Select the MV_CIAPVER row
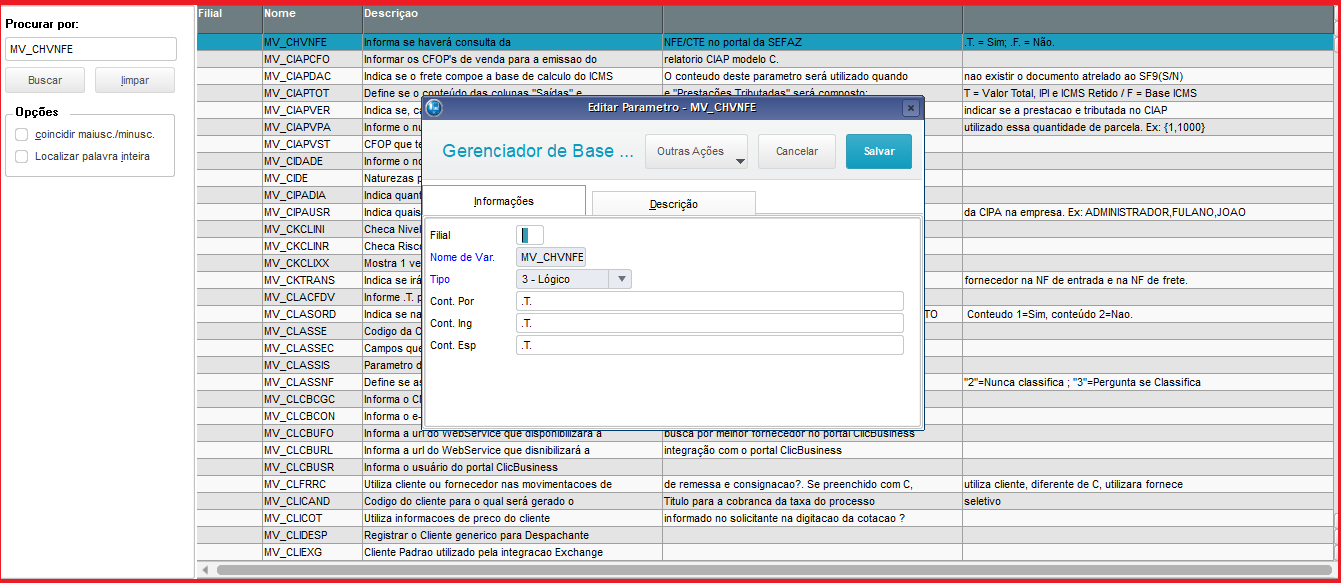Screen dimensions: 1341x583 pyautogui.click(x=765, y=110)
